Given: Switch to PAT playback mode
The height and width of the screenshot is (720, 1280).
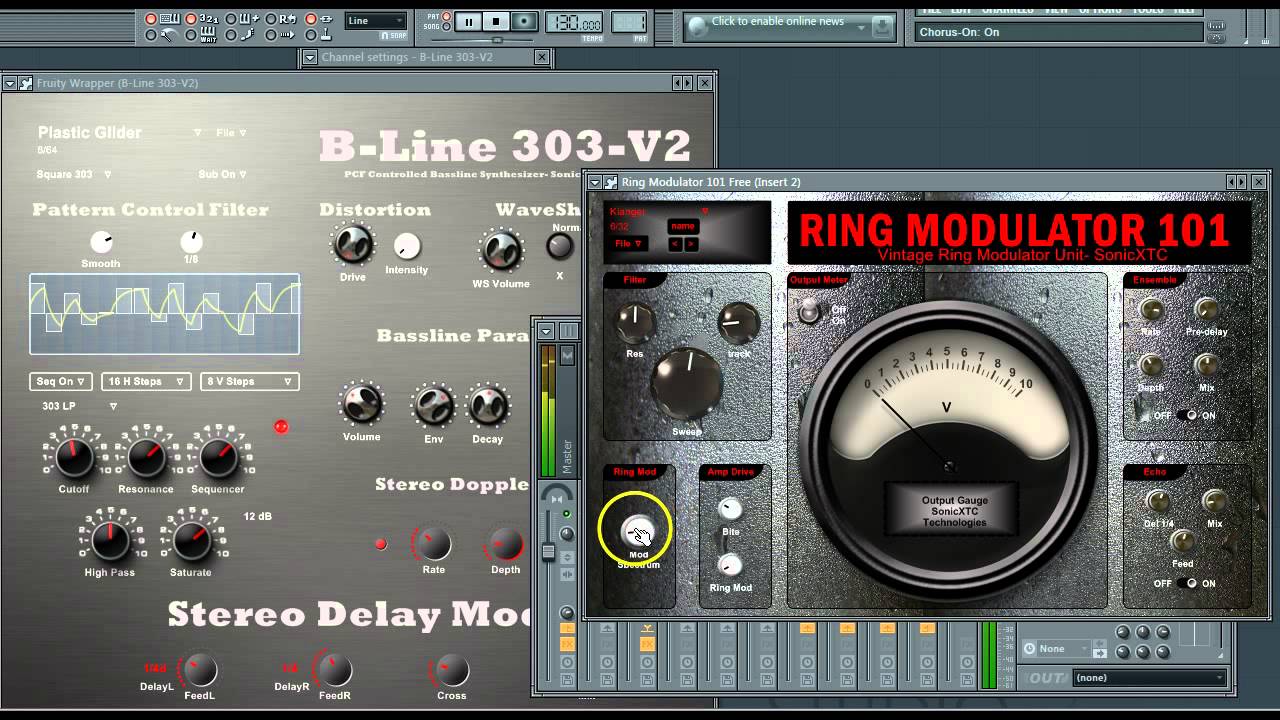Looking at the screenshot, I should point(446,17).
